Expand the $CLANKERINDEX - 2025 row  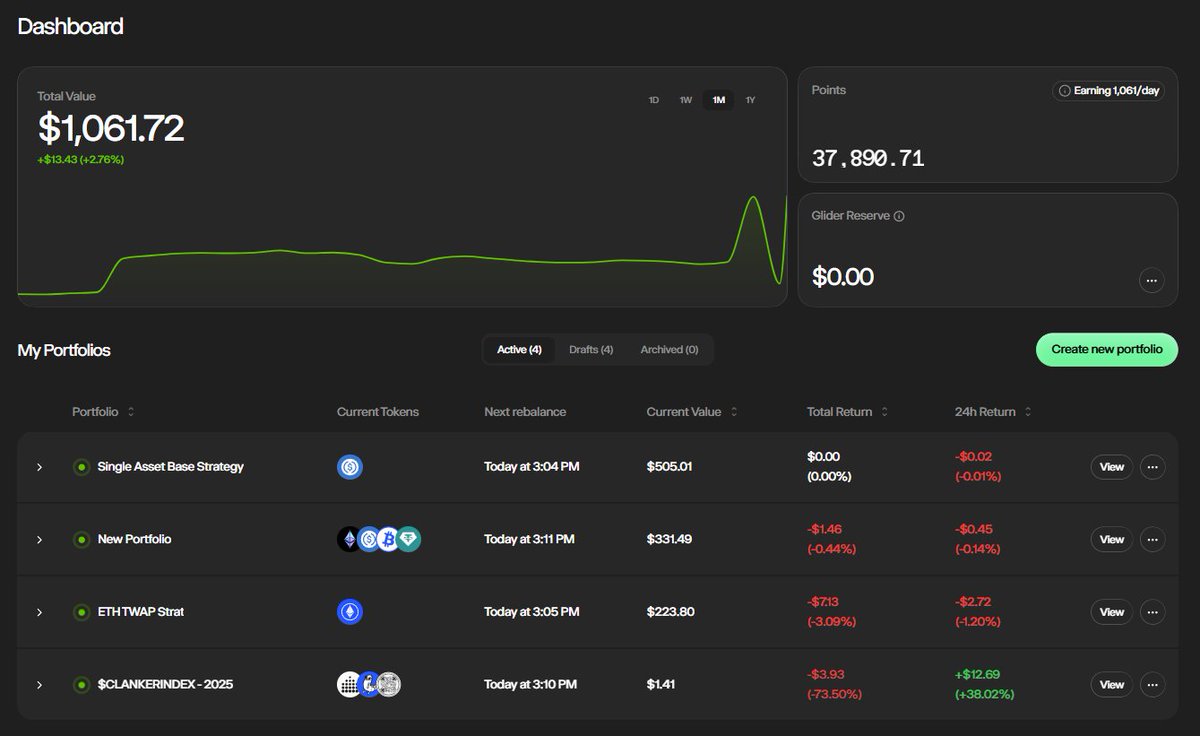[39, 685]
